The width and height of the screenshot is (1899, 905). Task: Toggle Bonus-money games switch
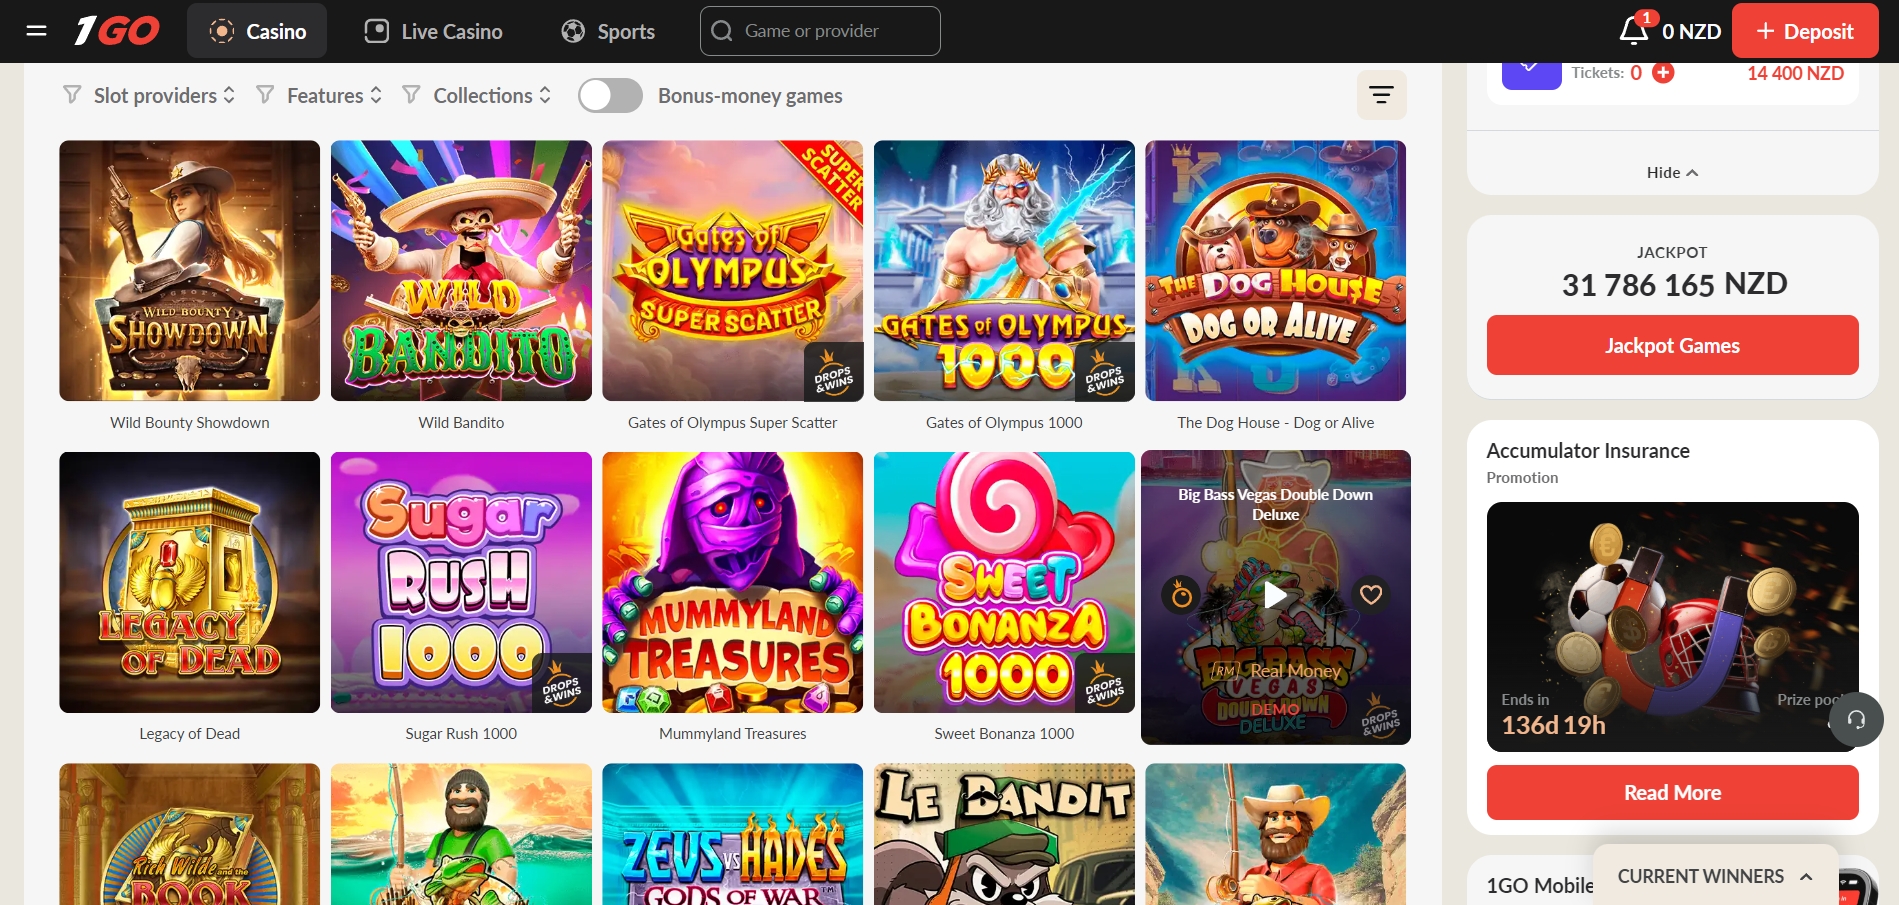click(610, 96)
